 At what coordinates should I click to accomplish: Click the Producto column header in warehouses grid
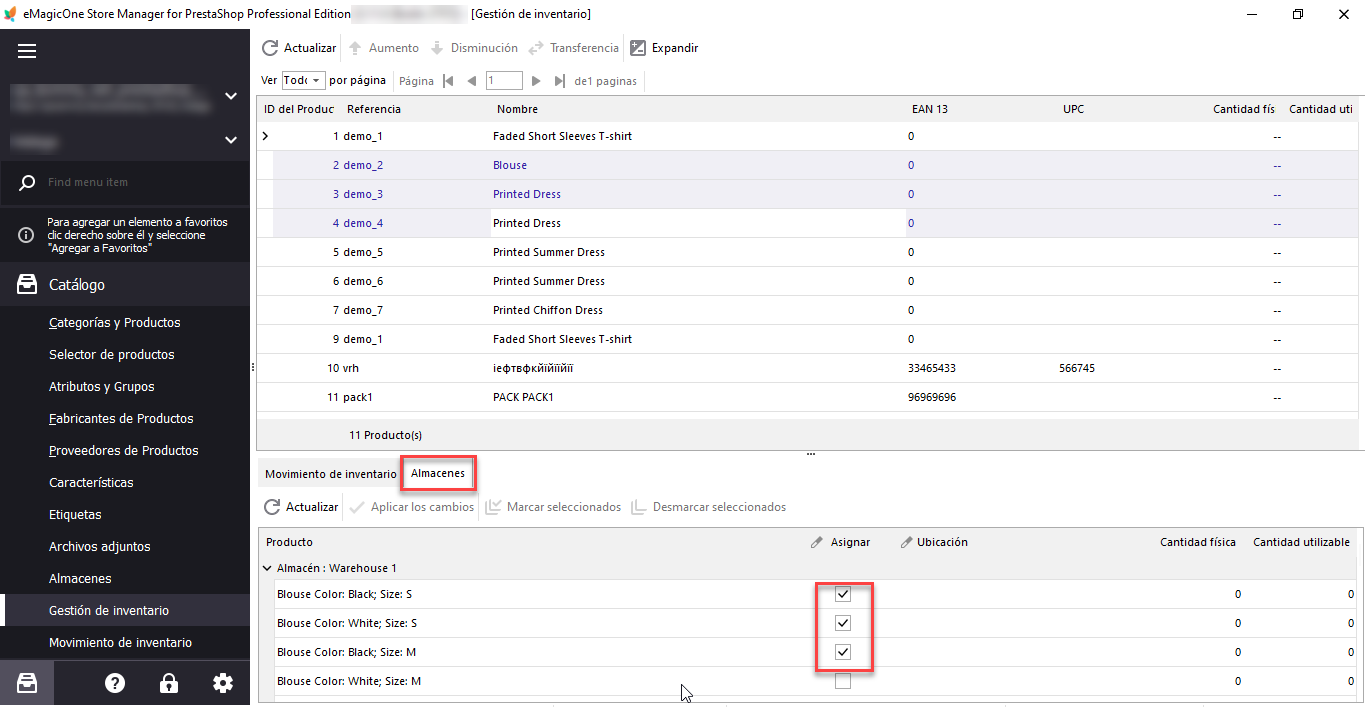[x=289, y=542]
